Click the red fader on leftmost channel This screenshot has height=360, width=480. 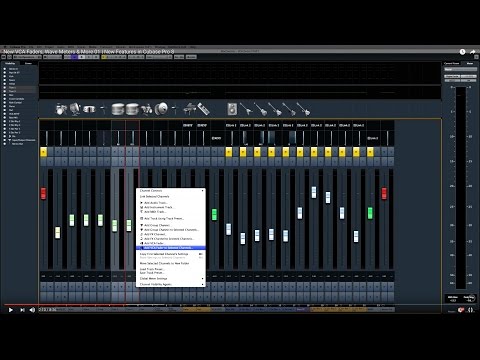click(x=43, y=193)
